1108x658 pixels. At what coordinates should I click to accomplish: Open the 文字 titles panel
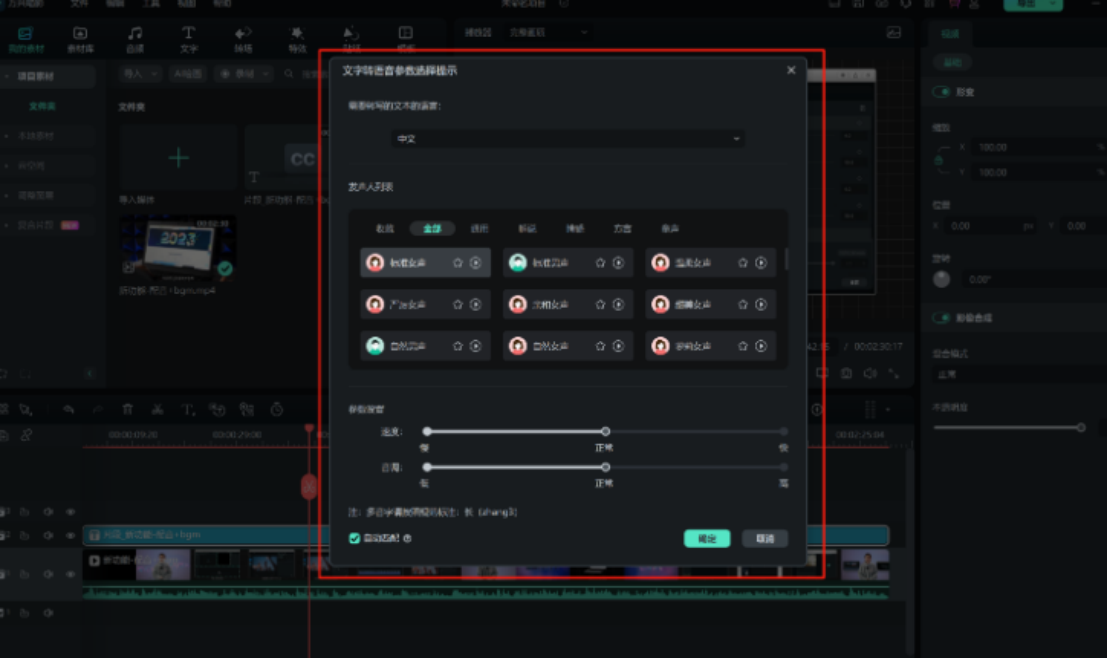pyautogui.click(x=189, y=40)
